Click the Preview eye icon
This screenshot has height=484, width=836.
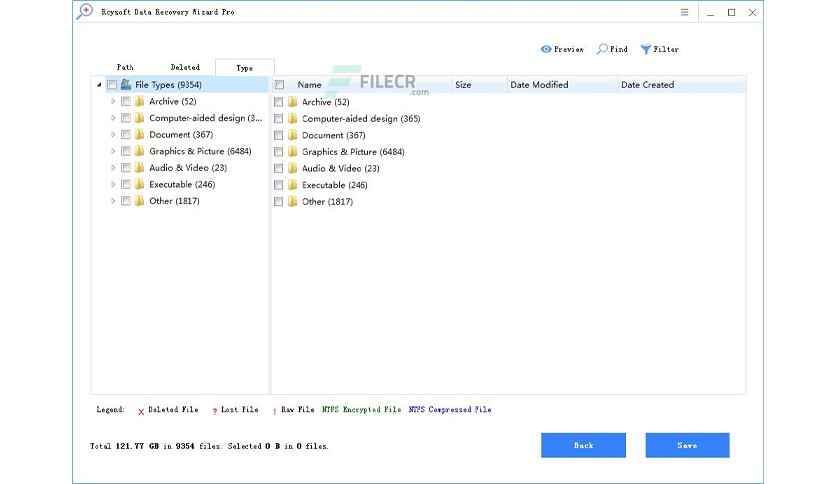pyautogui.click(x=545, y=49)
